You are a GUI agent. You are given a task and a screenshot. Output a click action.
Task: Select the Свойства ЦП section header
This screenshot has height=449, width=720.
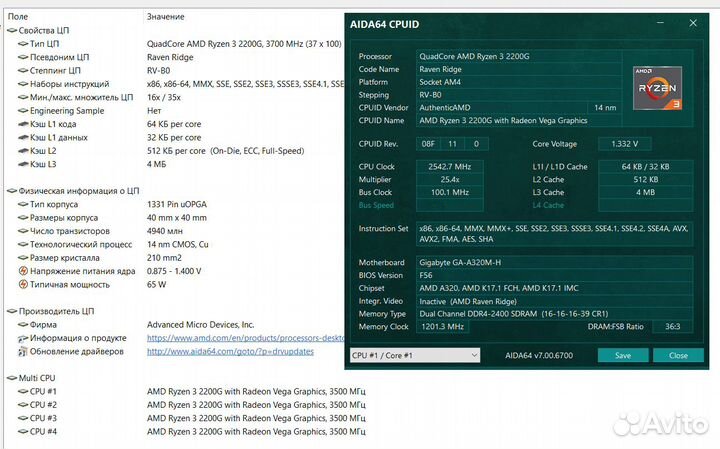(x=44, y=30)
